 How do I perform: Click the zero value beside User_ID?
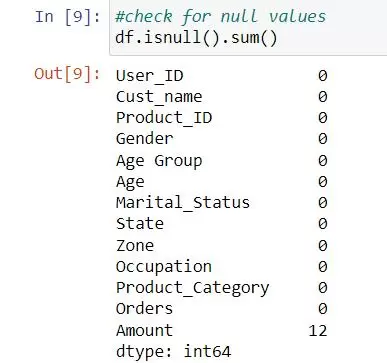pos(322,76)
